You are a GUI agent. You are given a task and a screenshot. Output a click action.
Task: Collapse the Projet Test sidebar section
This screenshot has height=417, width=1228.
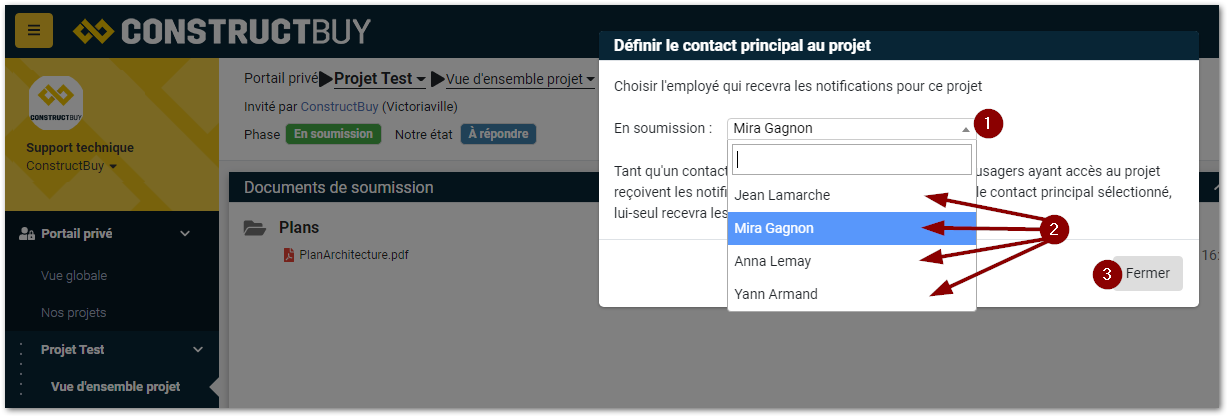198,350
